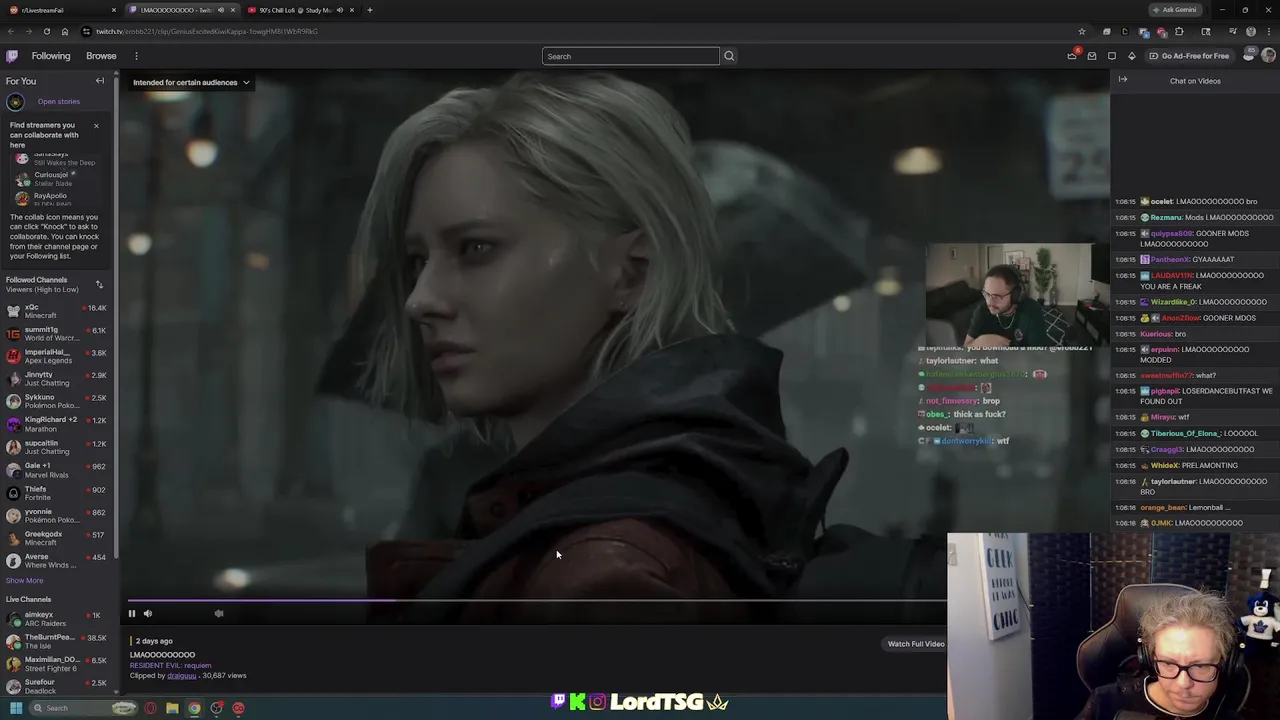Mute the 90's Chill Lofi tab audio
The image size is (1280, 720).
[340, 10]
